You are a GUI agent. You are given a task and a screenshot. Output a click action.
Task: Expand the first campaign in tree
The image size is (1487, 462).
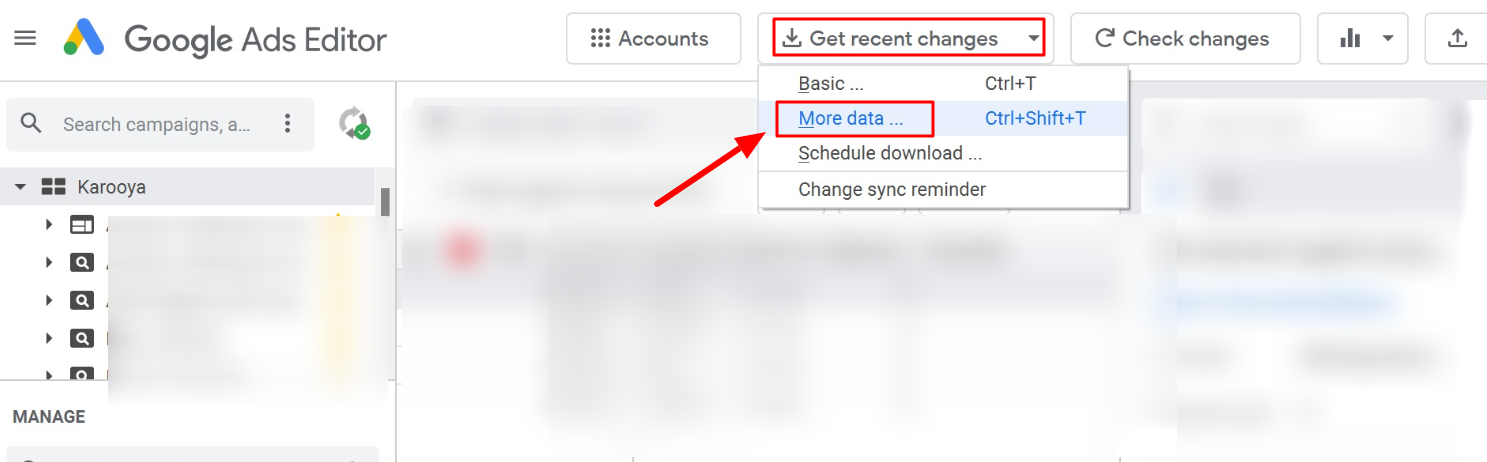(x=49, y=225)
